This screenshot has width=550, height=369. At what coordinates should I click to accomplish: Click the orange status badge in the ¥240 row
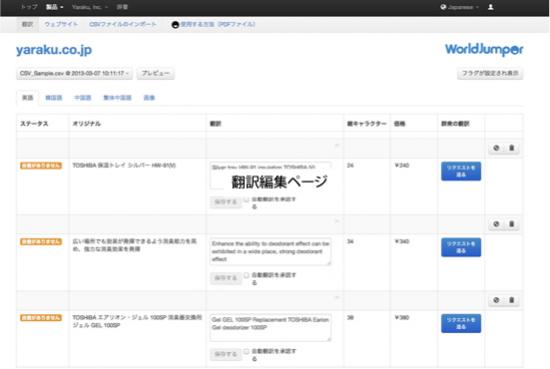tap(41, 166)
